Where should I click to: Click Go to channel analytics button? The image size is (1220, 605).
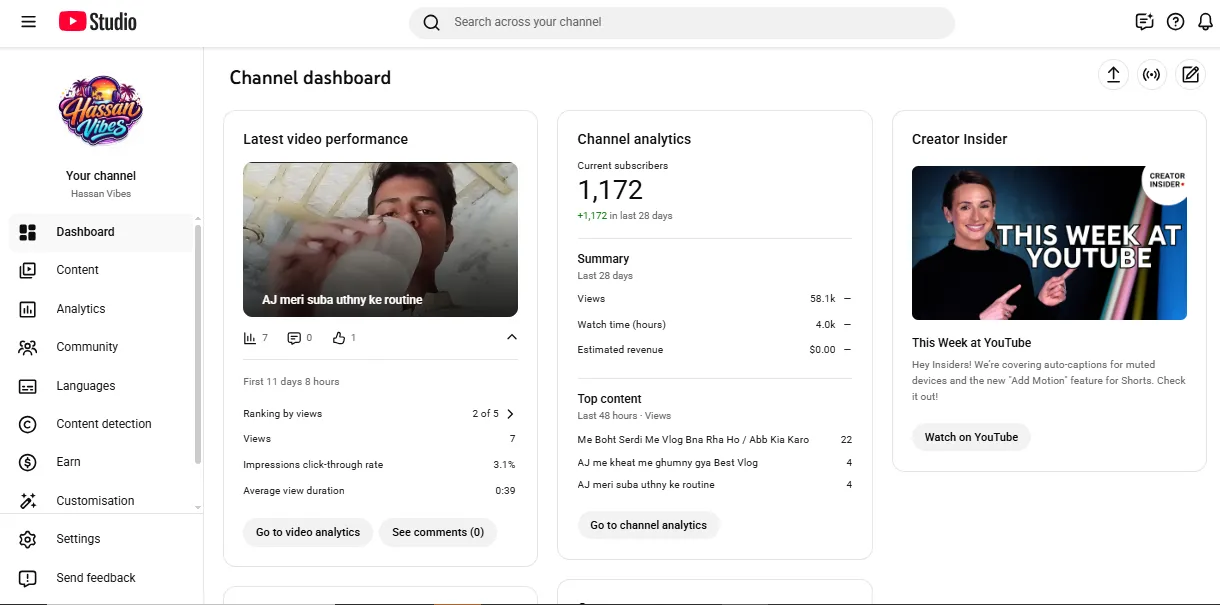tap(648, 525)
